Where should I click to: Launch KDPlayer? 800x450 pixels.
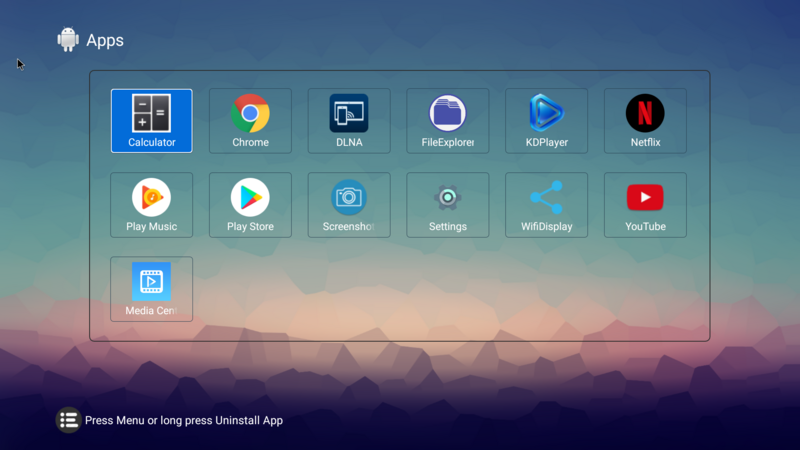pos(546,121)
